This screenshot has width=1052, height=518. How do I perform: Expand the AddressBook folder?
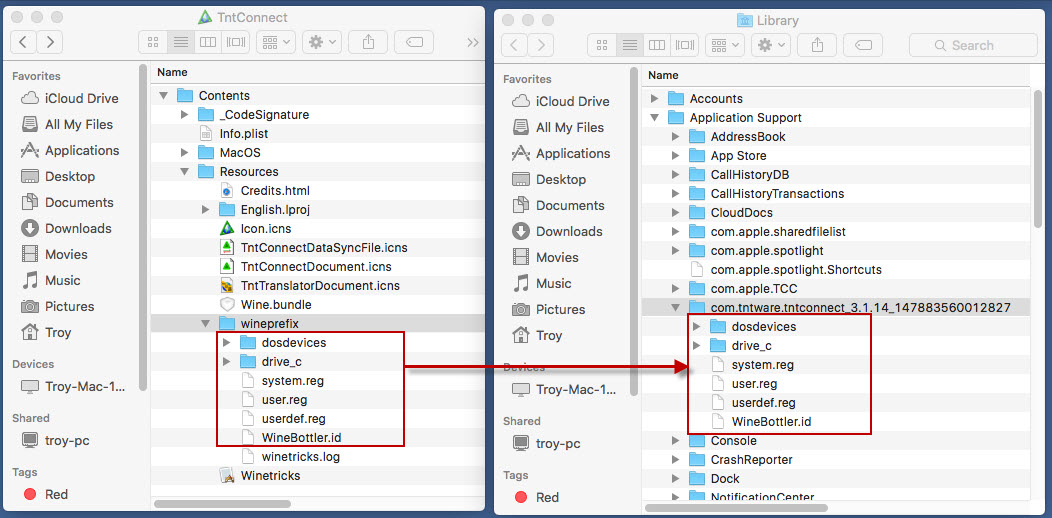coord(676,137)
